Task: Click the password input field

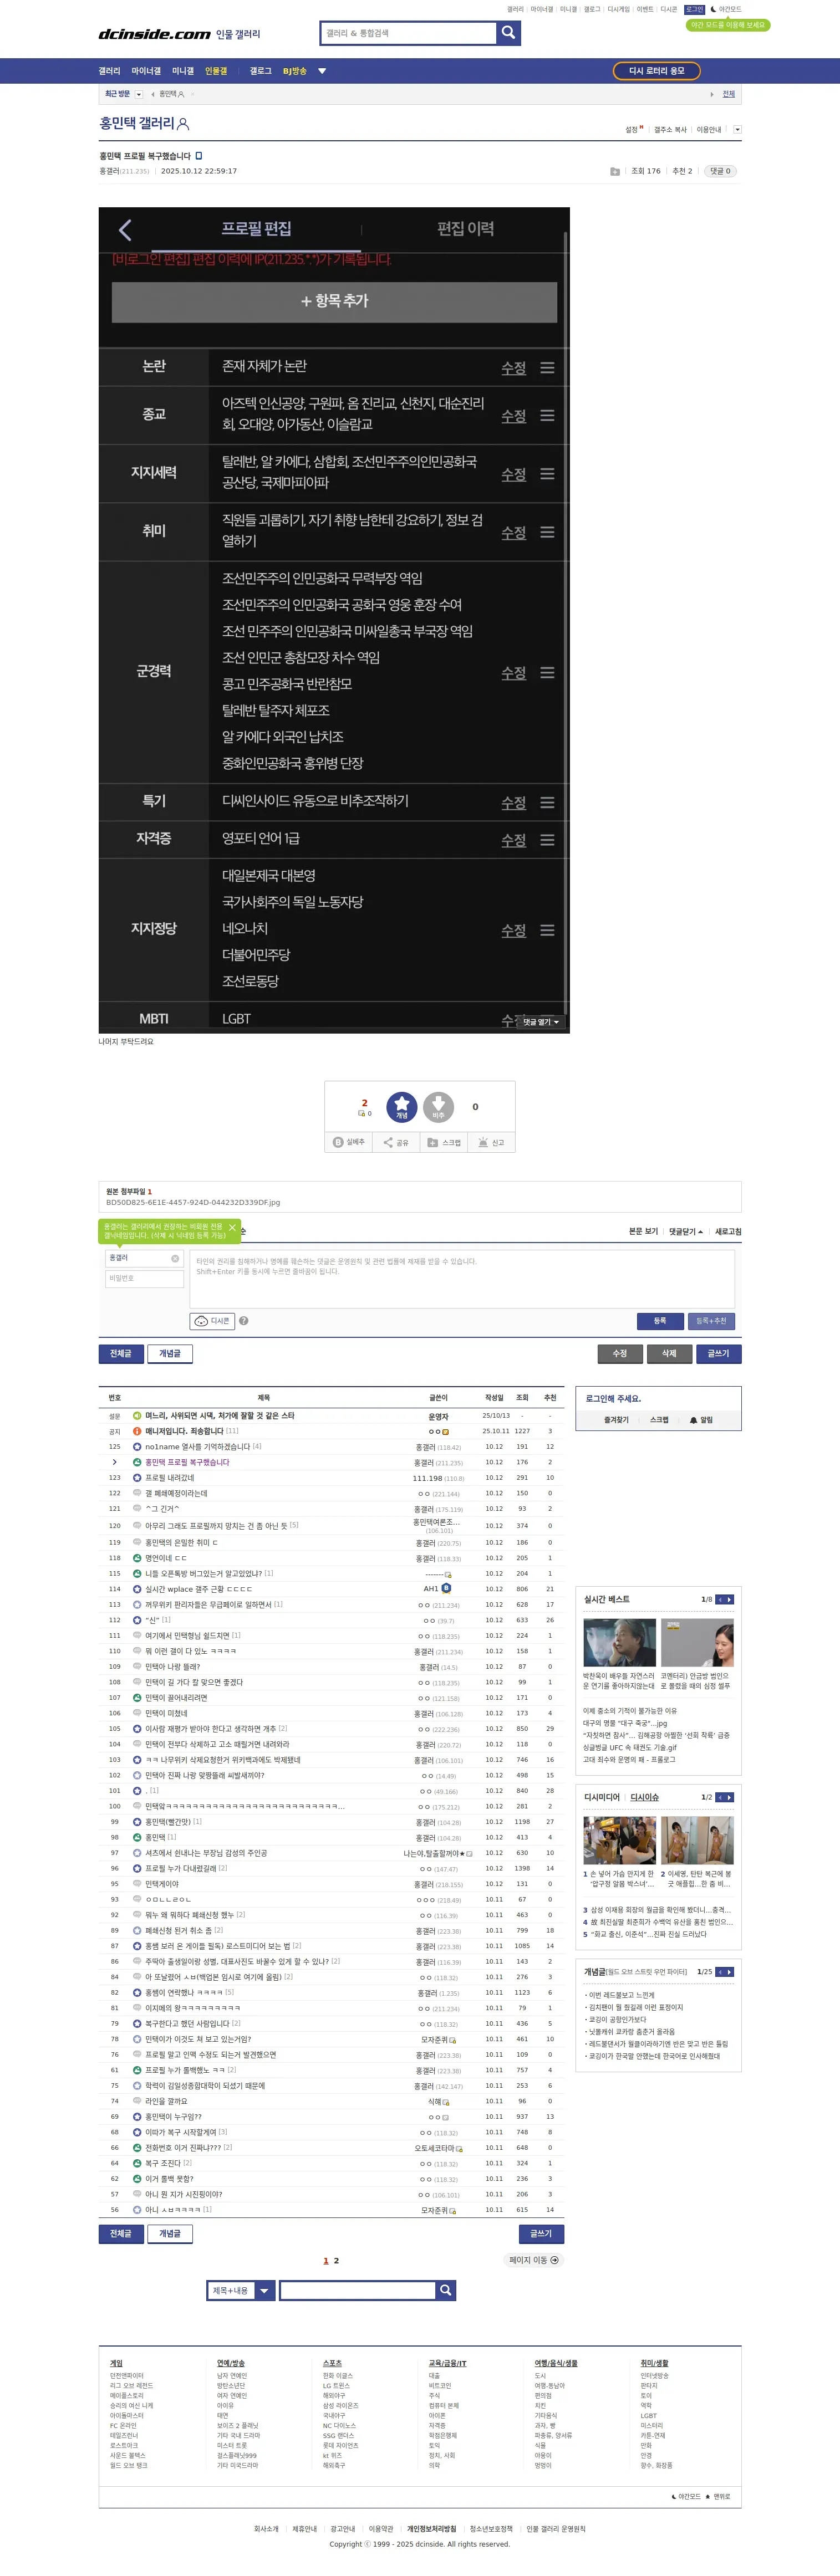Action: coord(145,1278)
